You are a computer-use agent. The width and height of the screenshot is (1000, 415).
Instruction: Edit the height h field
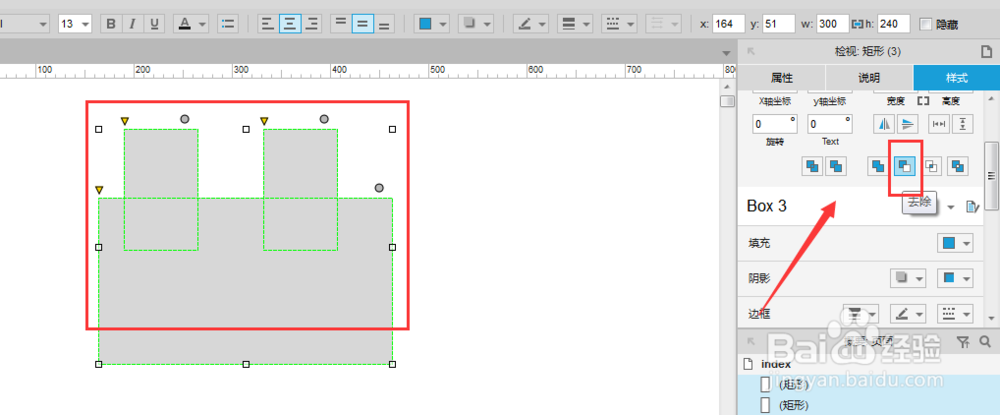pyautogui.click(x=893, y=24)
